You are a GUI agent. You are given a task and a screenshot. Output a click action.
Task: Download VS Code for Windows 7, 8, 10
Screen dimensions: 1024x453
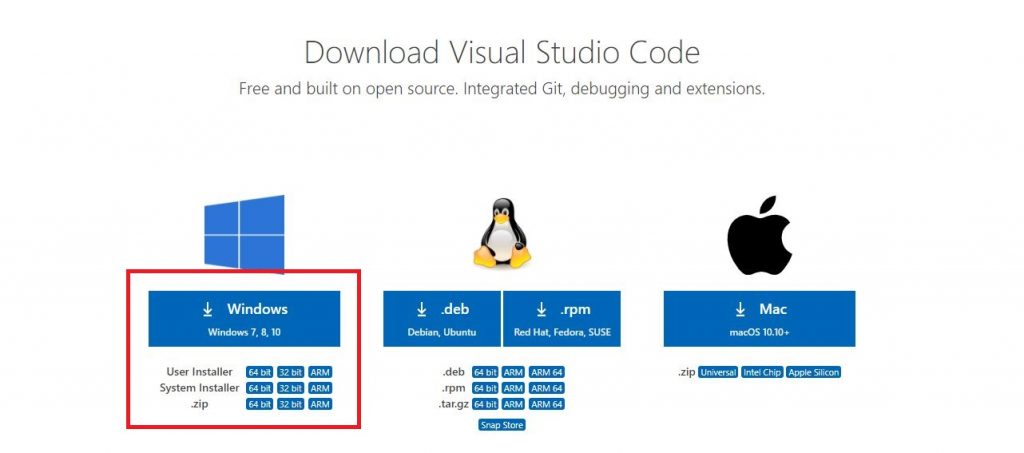point(244,319)
